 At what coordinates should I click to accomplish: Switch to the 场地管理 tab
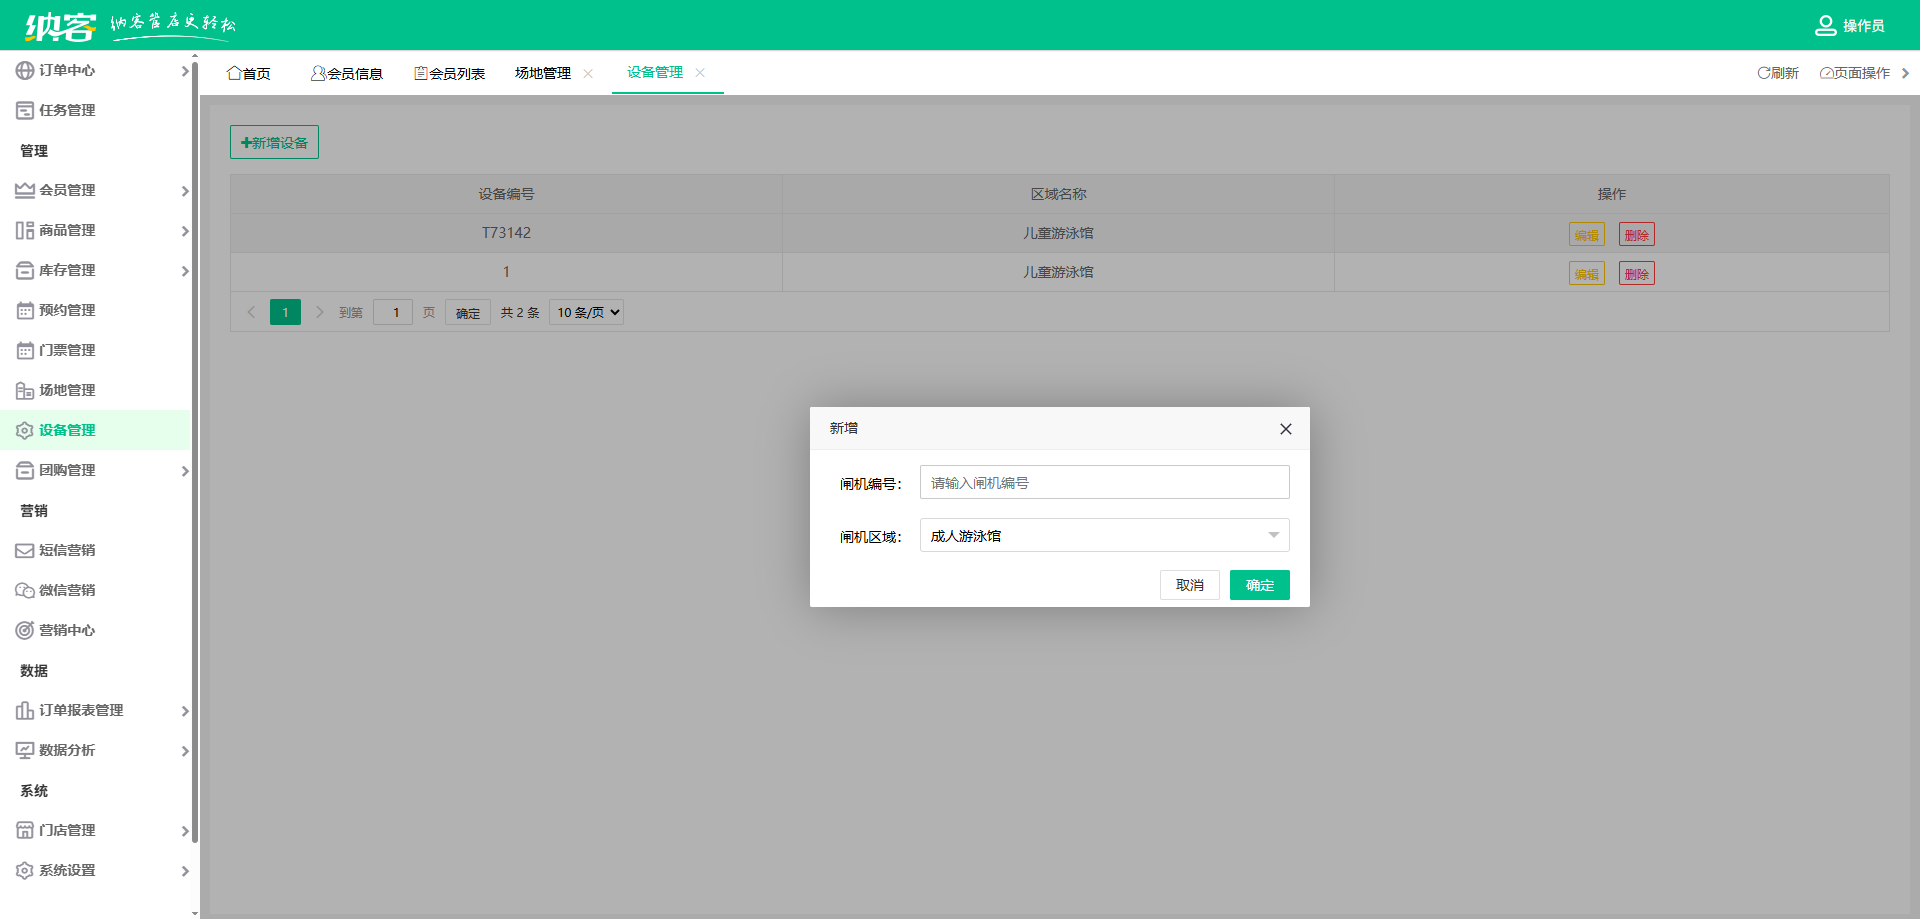tap(543, 73)
